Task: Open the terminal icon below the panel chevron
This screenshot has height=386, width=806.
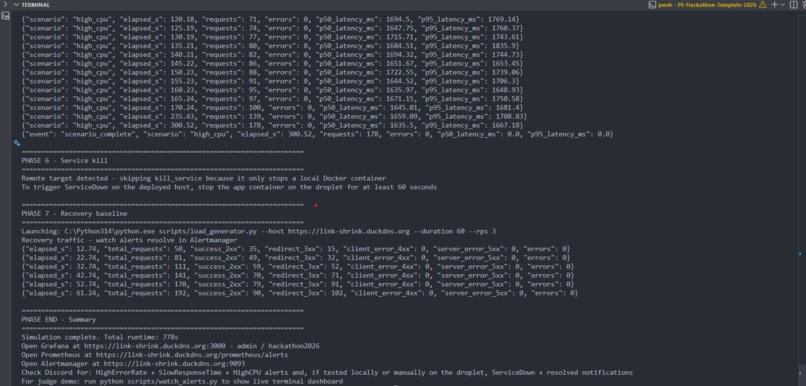Action: click(x=6, y=16)
